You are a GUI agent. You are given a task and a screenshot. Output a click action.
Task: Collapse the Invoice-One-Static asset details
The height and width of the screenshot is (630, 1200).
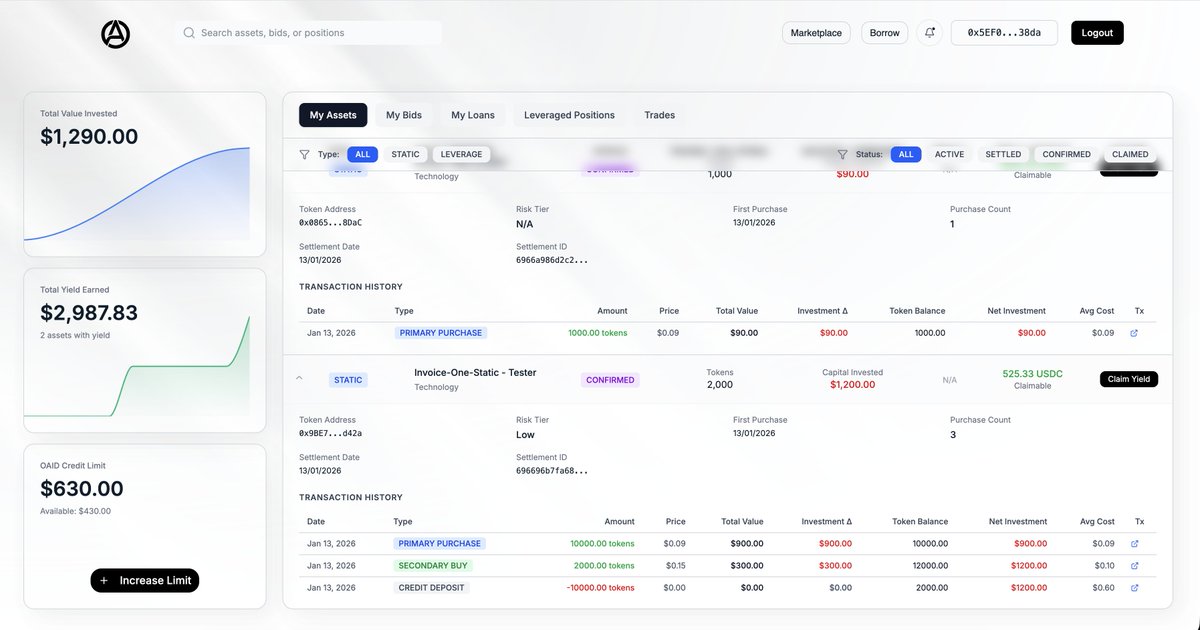pos(299,378)
